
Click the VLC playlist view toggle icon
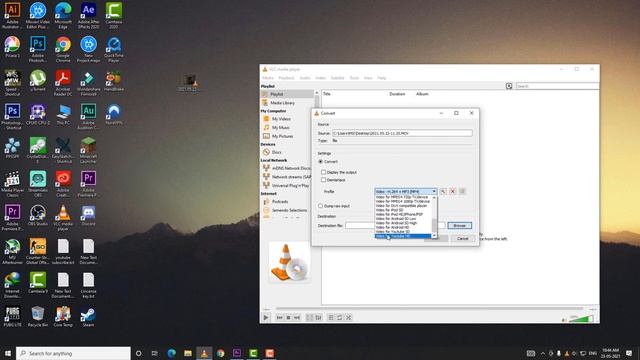click(x=509, y=86)
